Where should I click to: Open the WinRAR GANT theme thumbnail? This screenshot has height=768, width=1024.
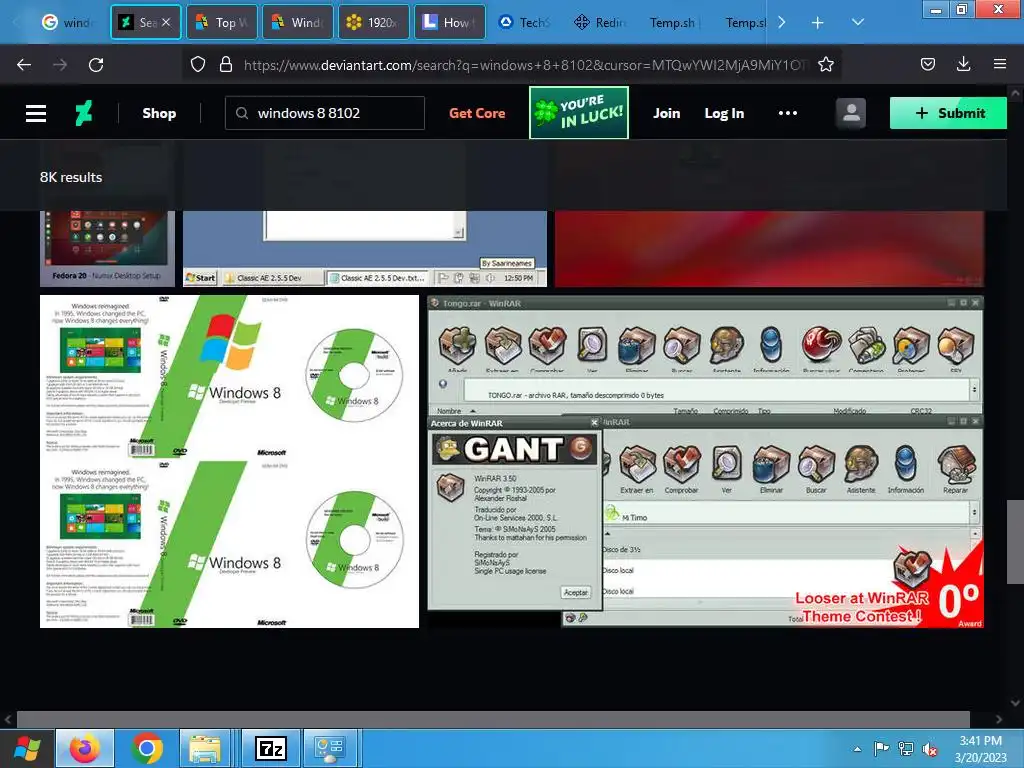point(706,461)
